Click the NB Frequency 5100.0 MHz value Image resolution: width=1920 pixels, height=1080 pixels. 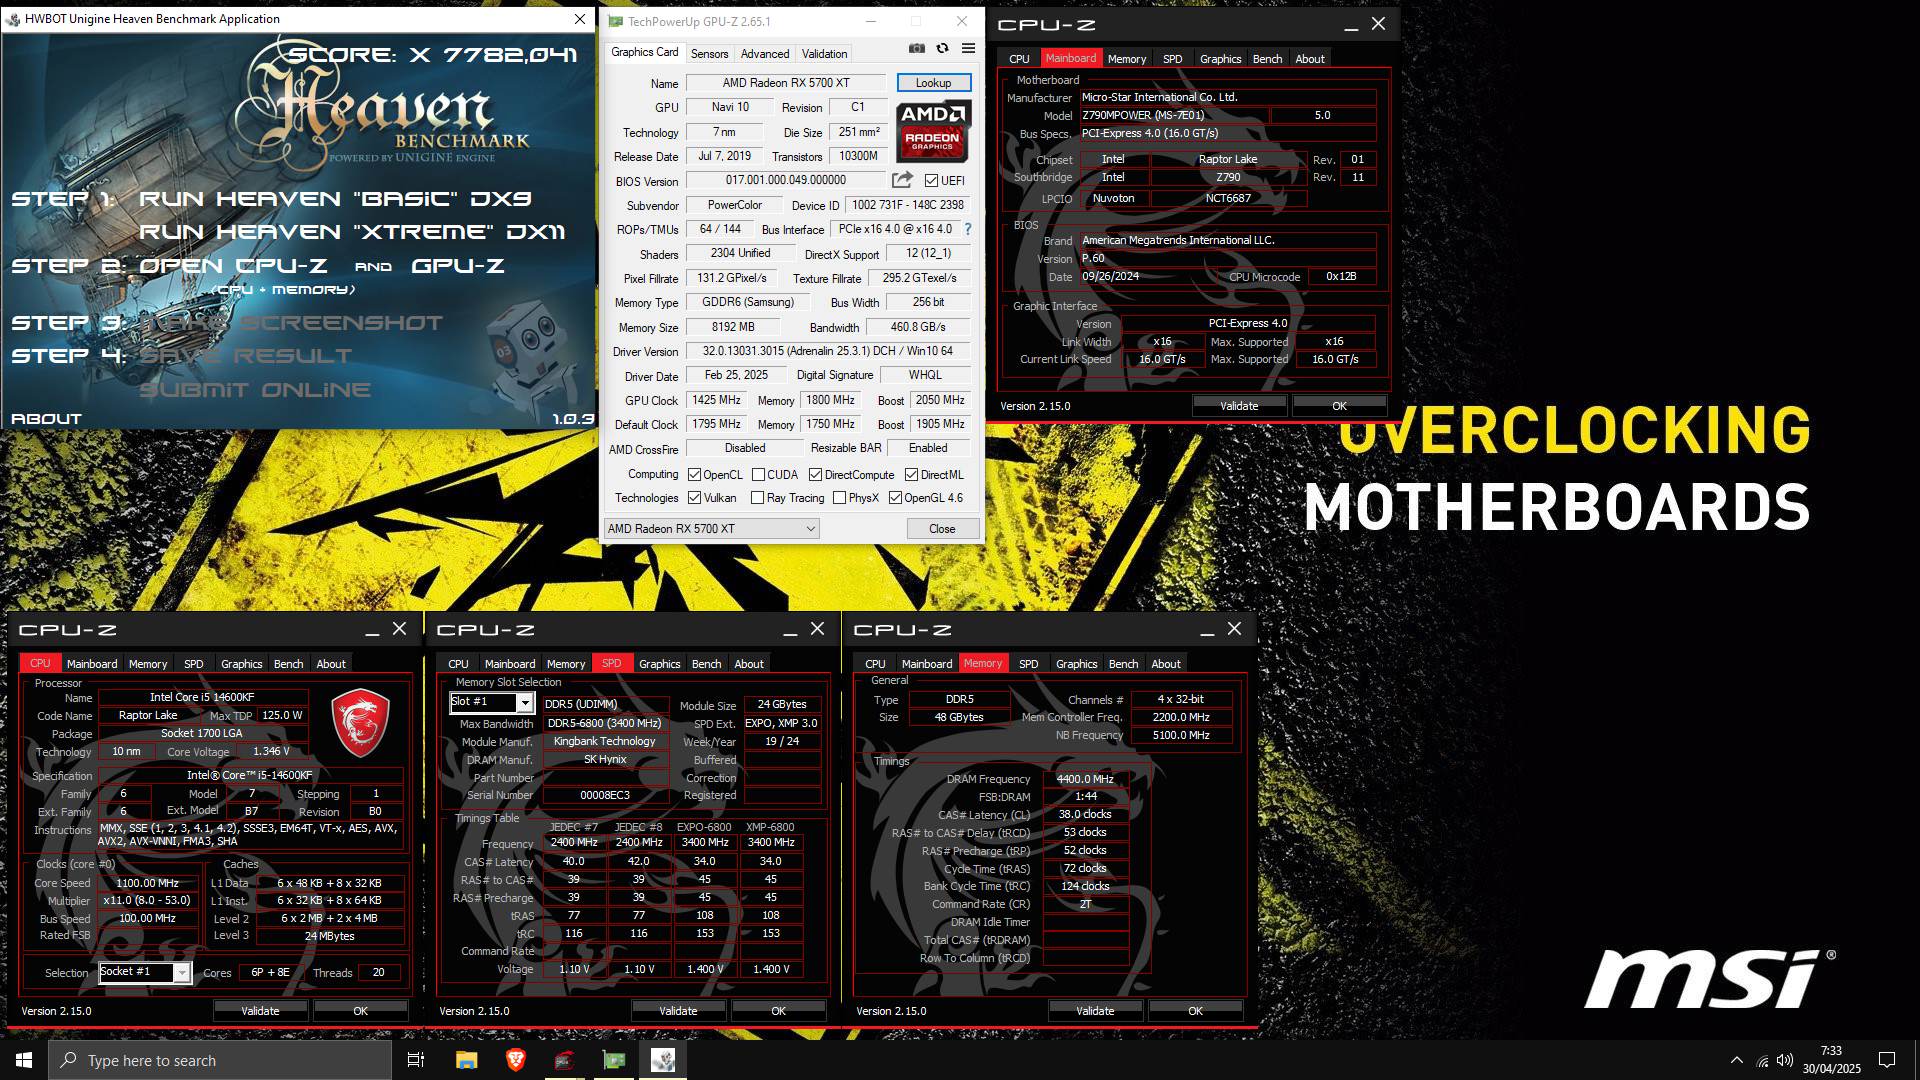pos(1181,735)
